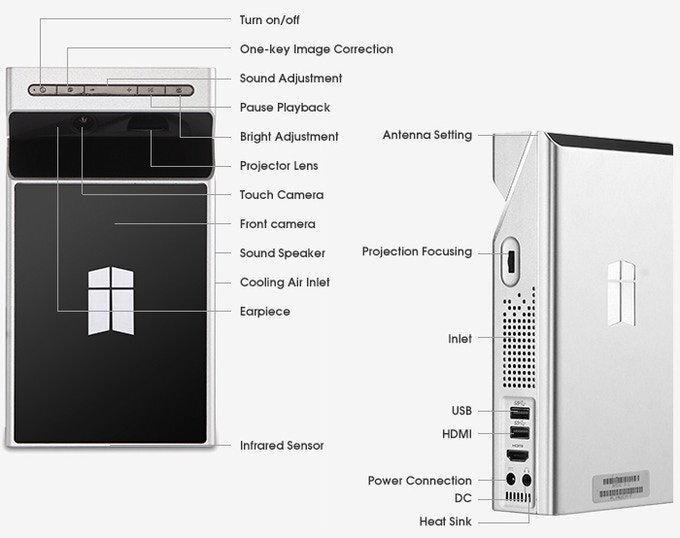Click the 'One-key Image Correction' label

tap(317, 49)
